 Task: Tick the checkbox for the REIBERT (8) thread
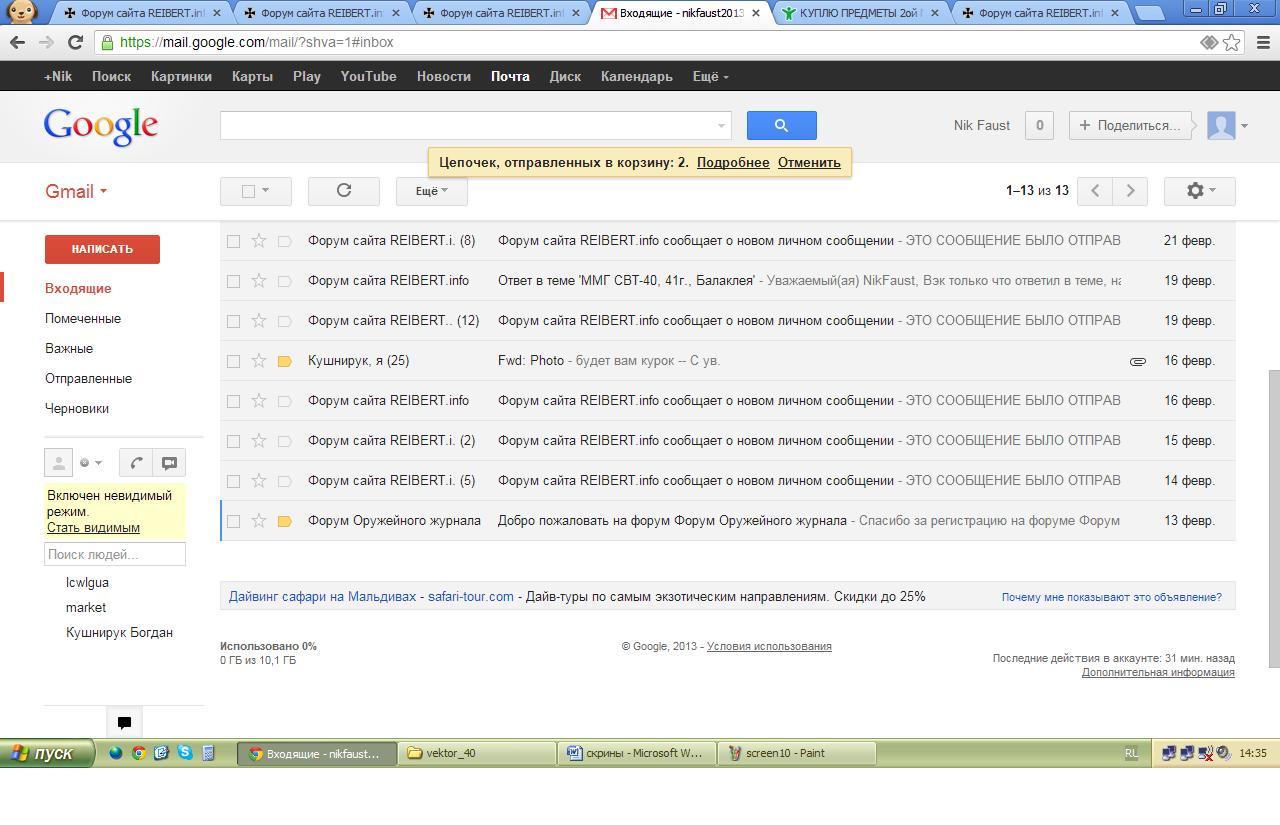(x=233, y=241)
